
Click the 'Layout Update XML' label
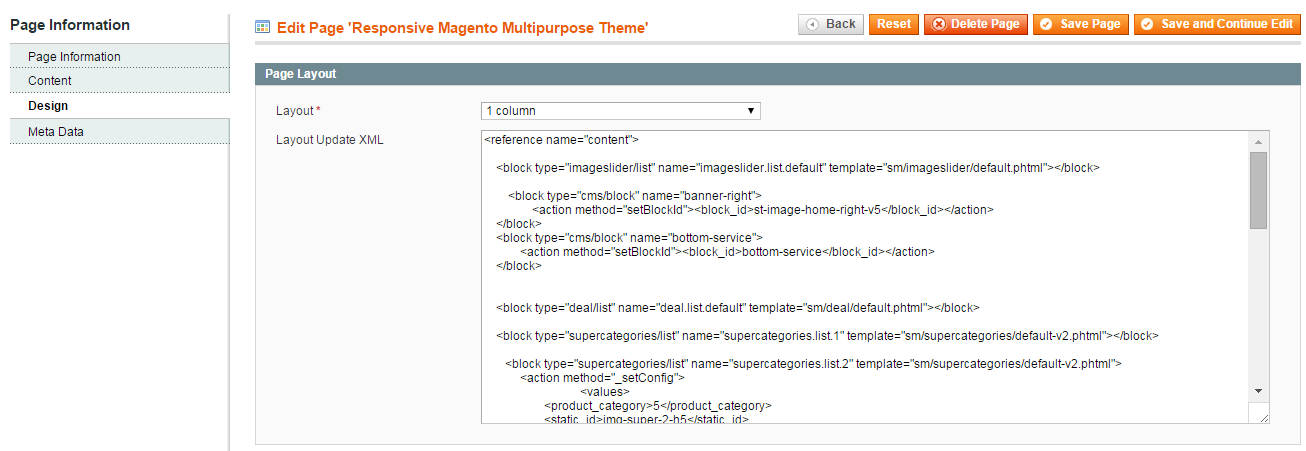pyautogui.click(x=329, y=140)
